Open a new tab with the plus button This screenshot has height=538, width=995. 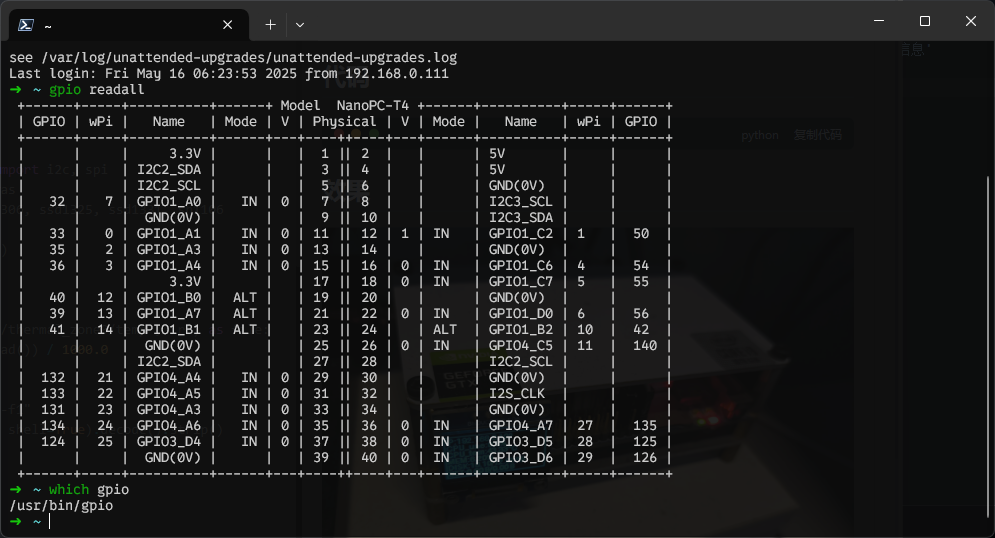tap(270, 24)
